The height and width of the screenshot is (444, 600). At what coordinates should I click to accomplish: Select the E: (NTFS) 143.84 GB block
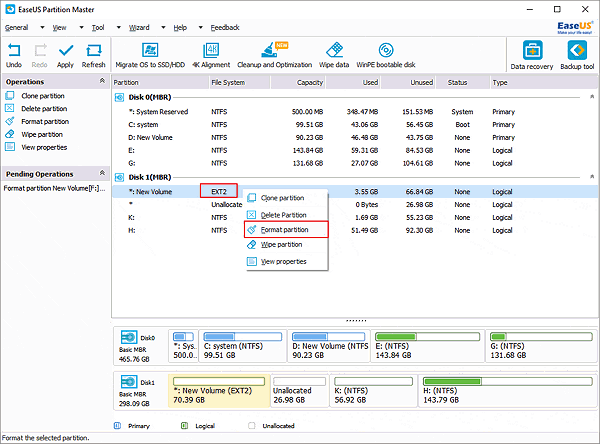(x=428, y=346)
